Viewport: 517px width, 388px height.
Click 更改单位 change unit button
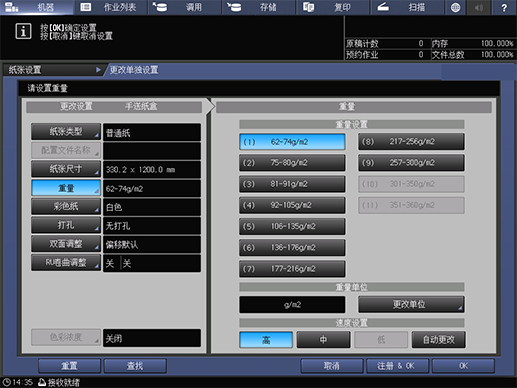pos(411,304)
